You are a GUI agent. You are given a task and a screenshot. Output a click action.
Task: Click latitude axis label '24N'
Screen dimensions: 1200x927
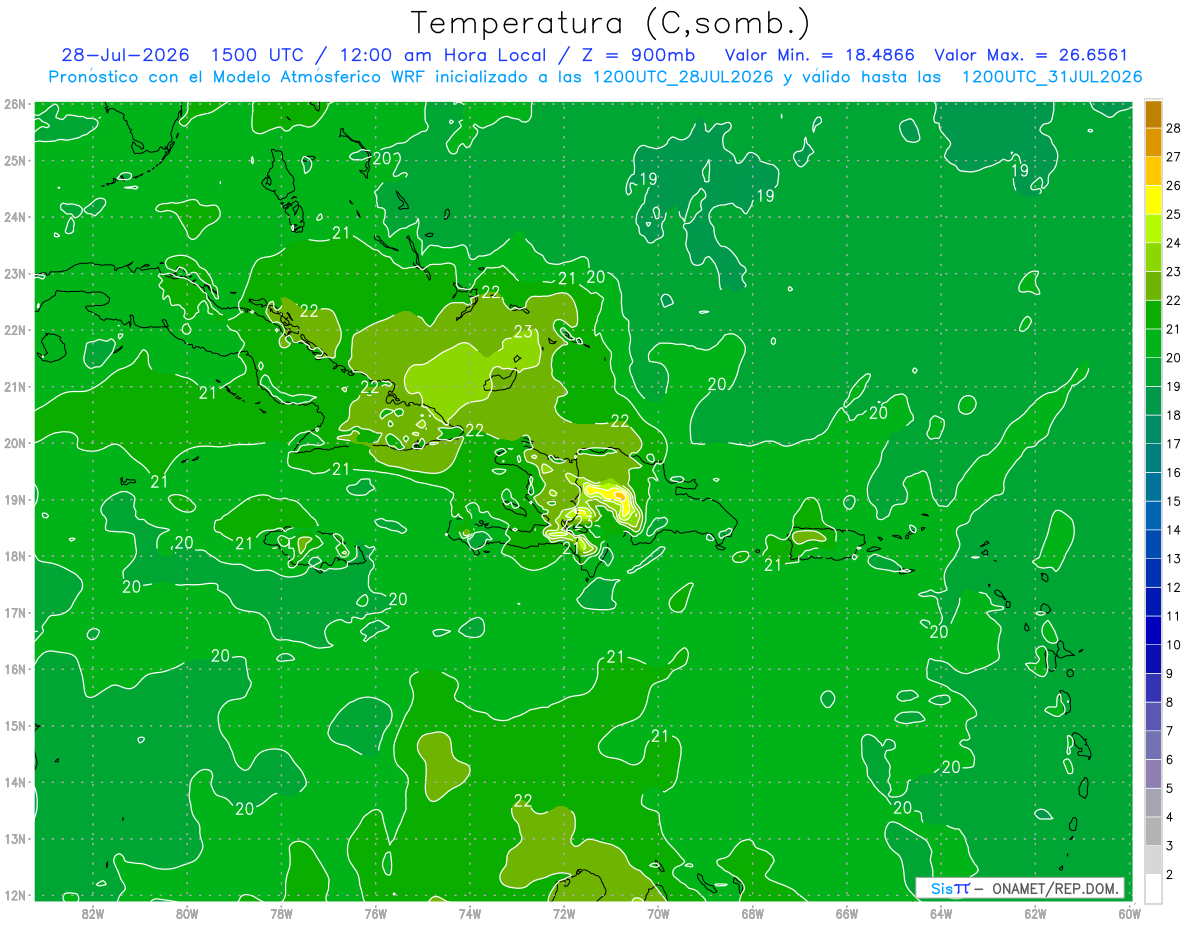[x=14, y=217]
